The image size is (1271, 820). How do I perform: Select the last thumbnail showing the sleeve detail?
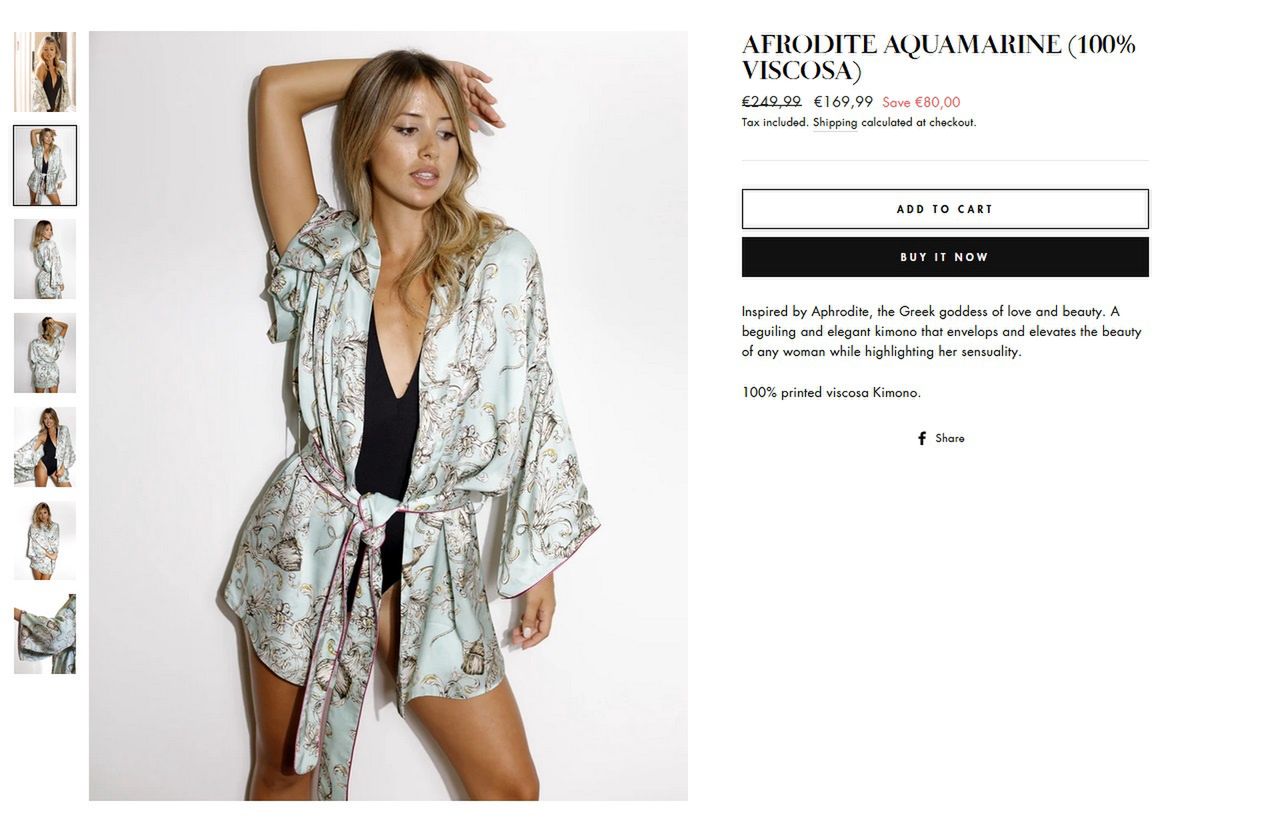coord(45,634)
